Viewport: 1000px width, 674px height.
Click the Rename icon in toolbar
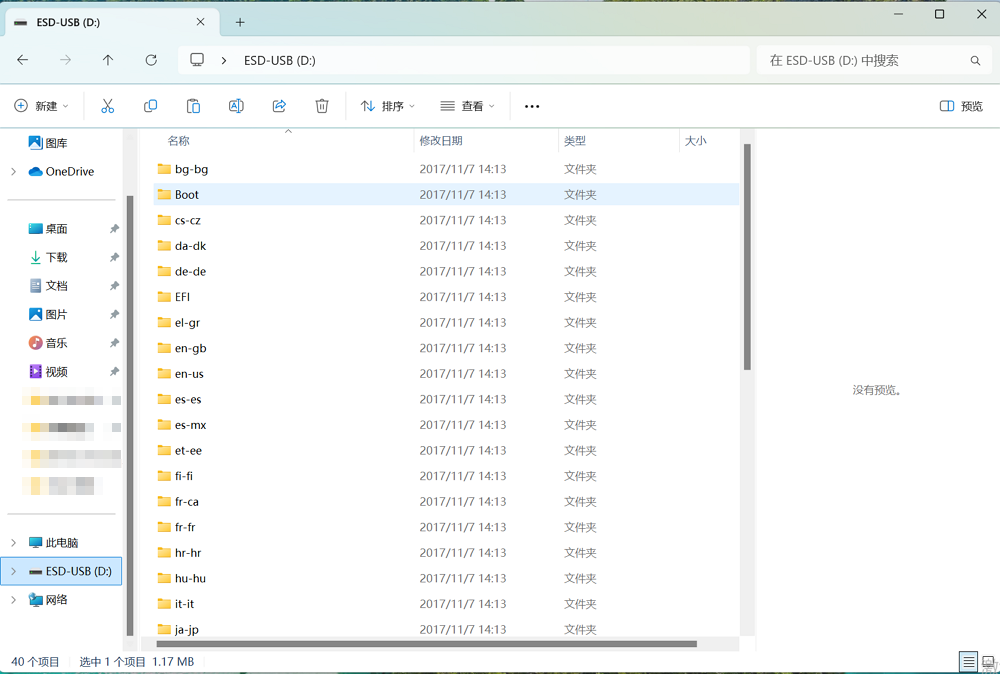tap(237, 106)
